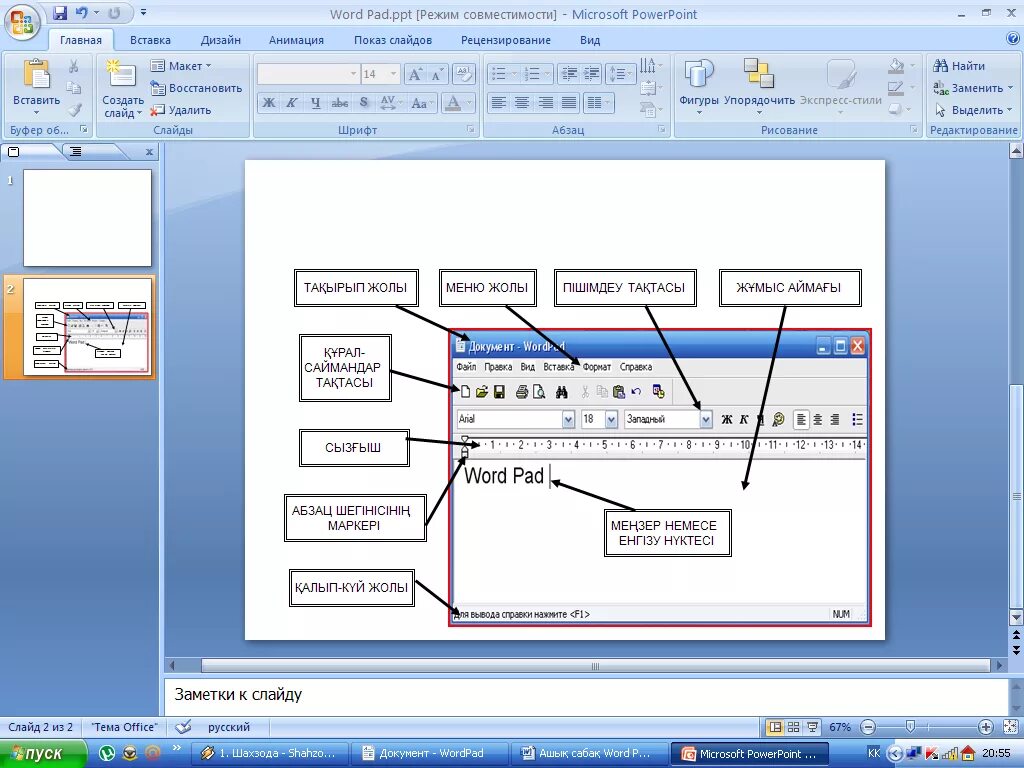1024x768 pixels.
Task: Click the Вставить paste clipboard icon
Action: point(36,74)
